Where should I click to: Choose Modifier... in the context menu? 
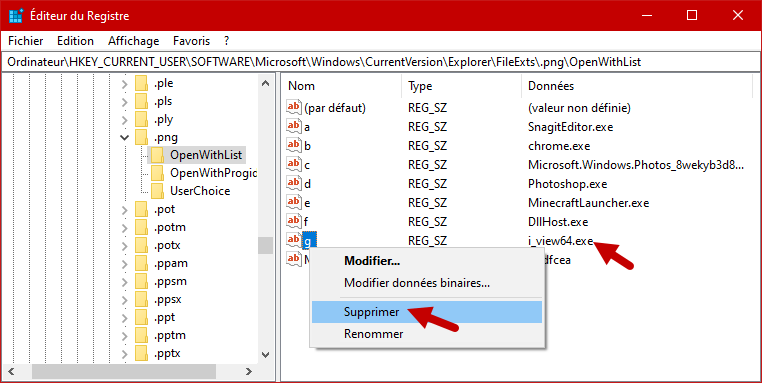coord(426,261)
